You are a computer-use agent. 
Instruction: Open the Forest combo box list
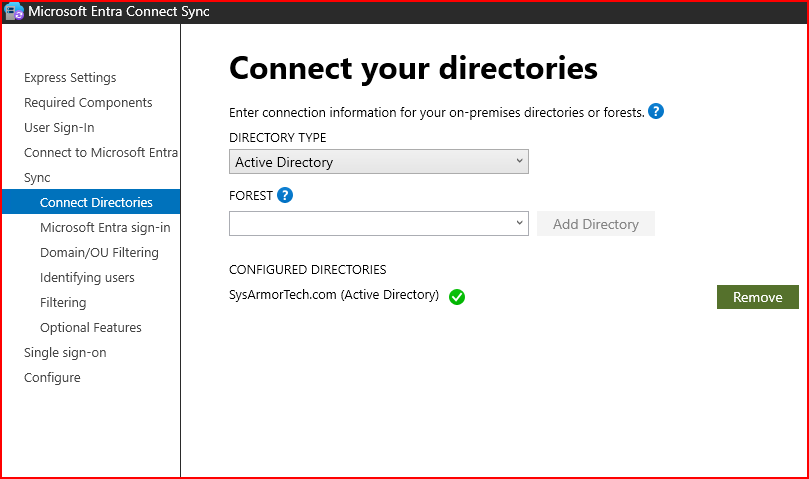pyautogui.click(x=520, y=223)
